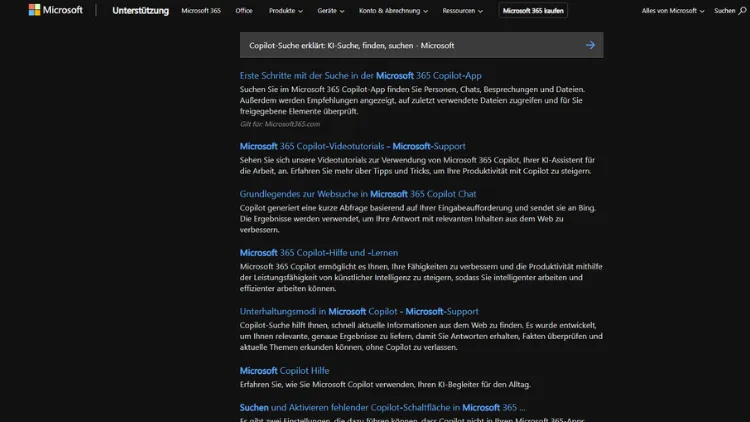Open search via the magnifier icon

coord(742,11)
